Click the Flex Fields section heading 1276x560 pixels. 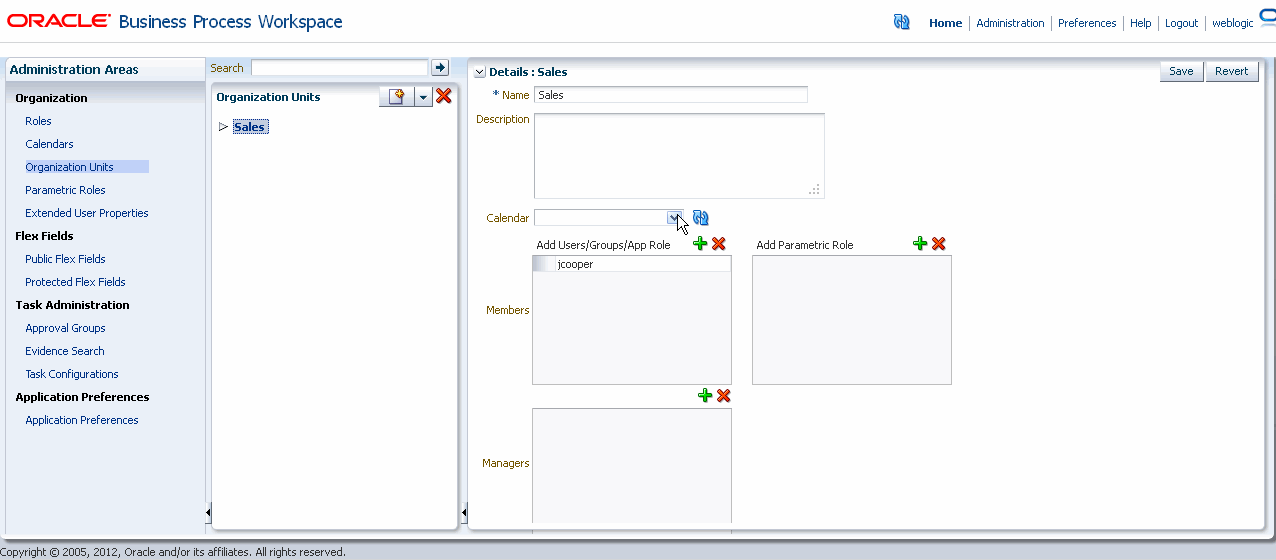44,236
